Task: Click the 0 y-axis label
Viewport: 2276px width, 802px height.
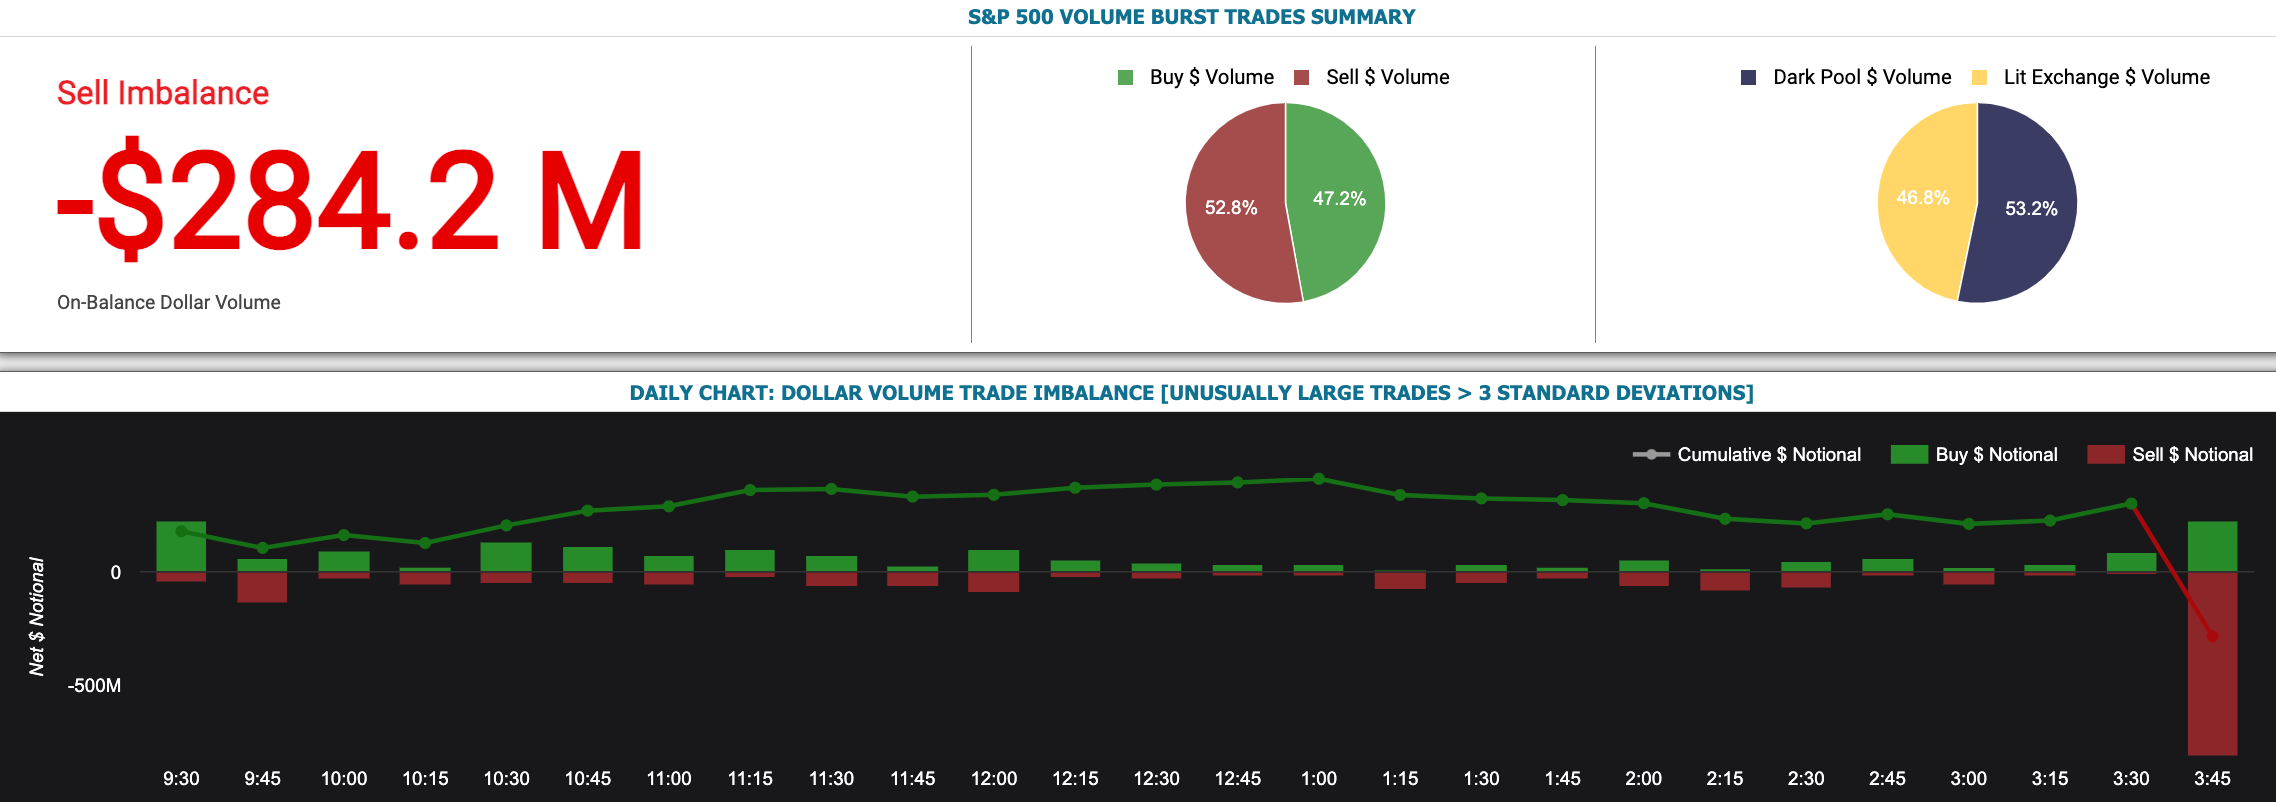Action: pyautogui.click(x=116, y=573)
